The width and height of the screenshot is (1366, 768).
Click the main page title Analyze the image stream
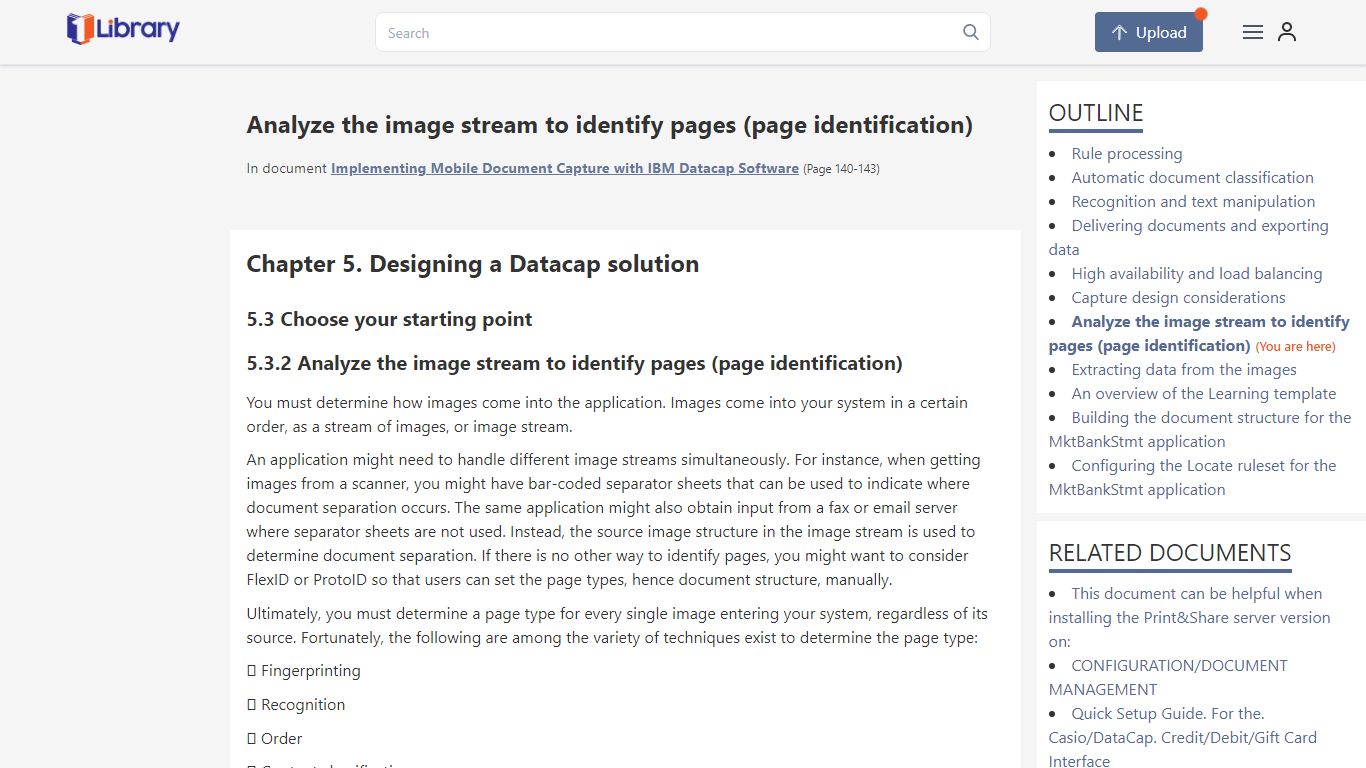tap(609, 125)
